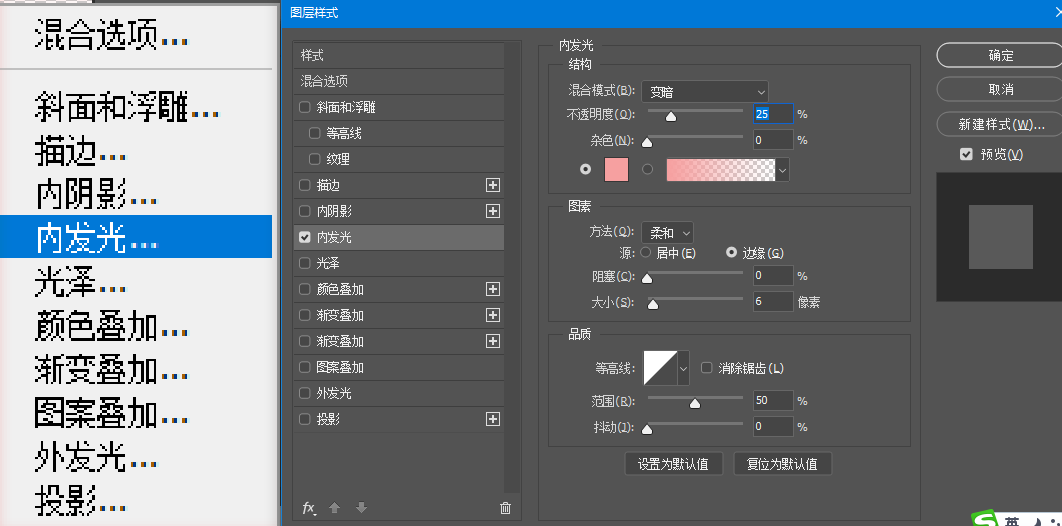Open the 混合模式 dropdown showing 变暗

click(x=704, y=91)
